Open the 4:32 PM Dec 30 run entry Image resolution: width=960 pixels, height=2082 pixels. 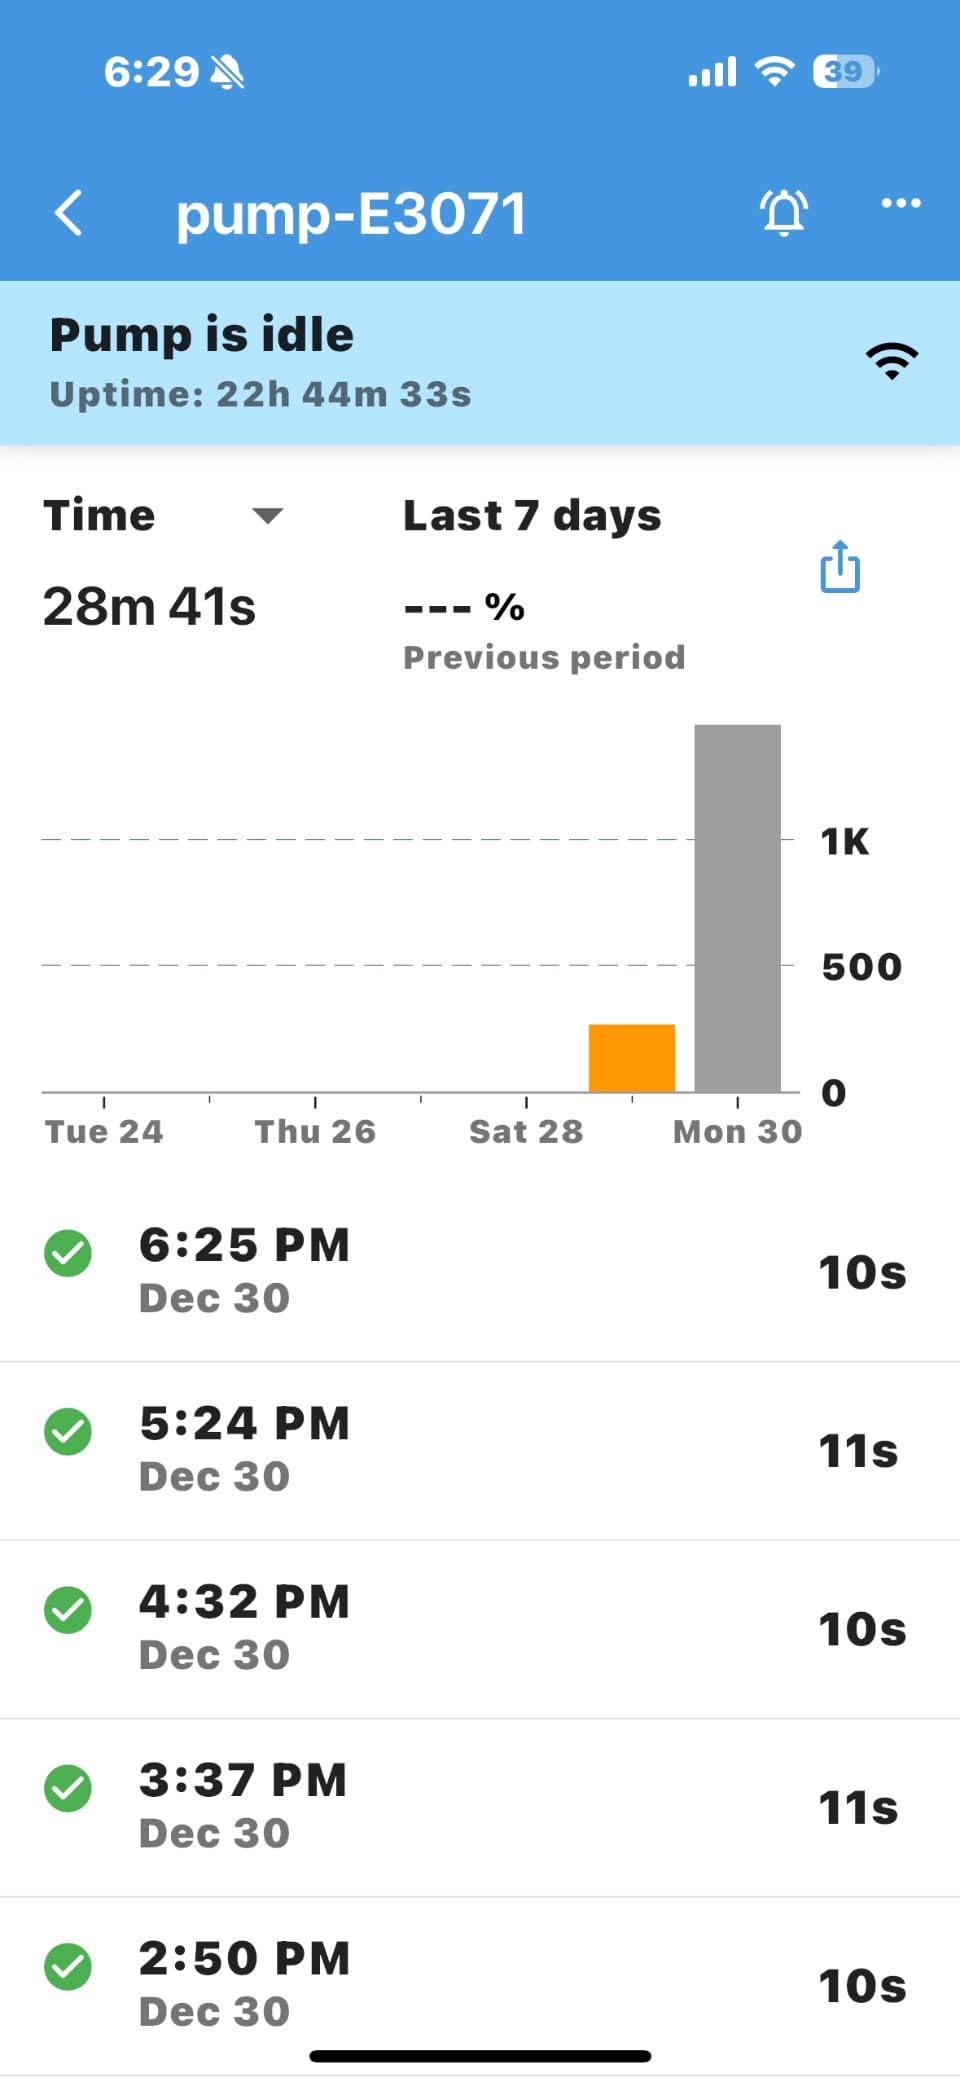(x=480, y=1628)
